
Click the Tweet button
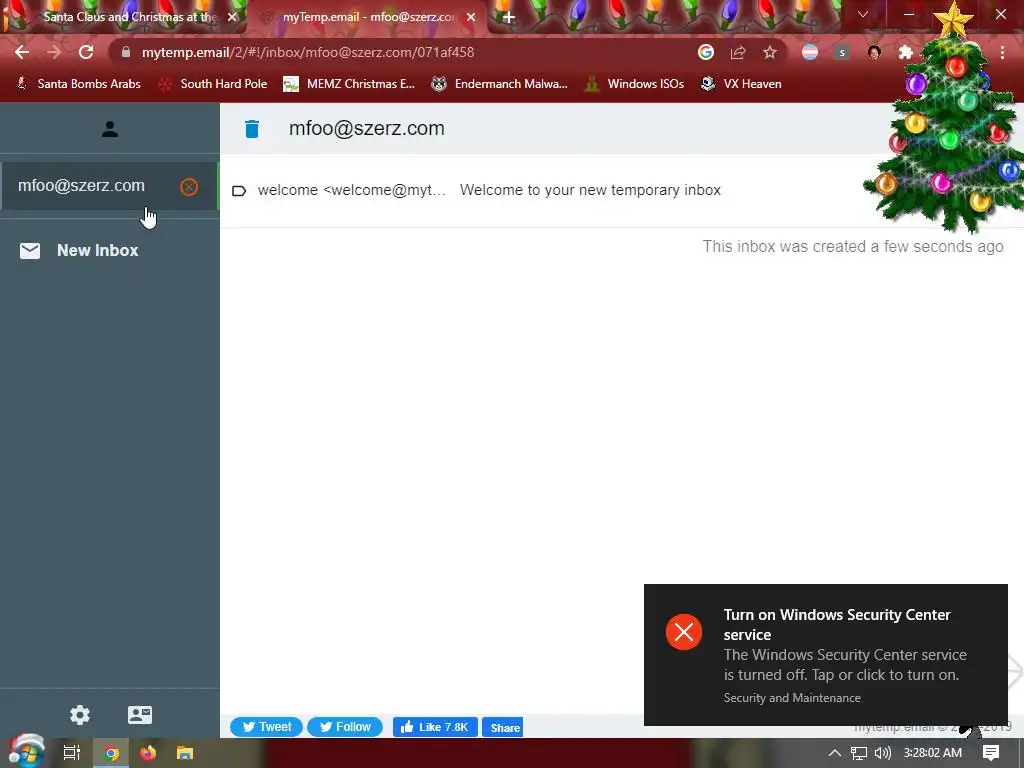click(x=266, y=727)
